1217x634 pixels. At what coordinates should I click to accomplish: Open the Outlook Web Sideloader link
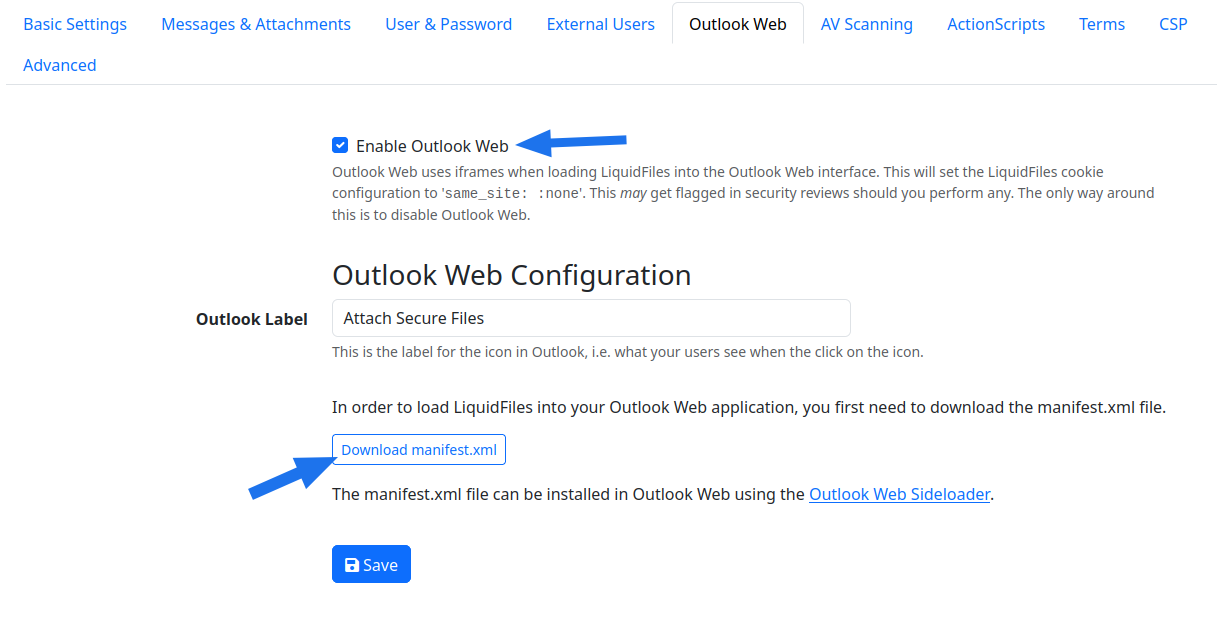(x=898, y=493)
